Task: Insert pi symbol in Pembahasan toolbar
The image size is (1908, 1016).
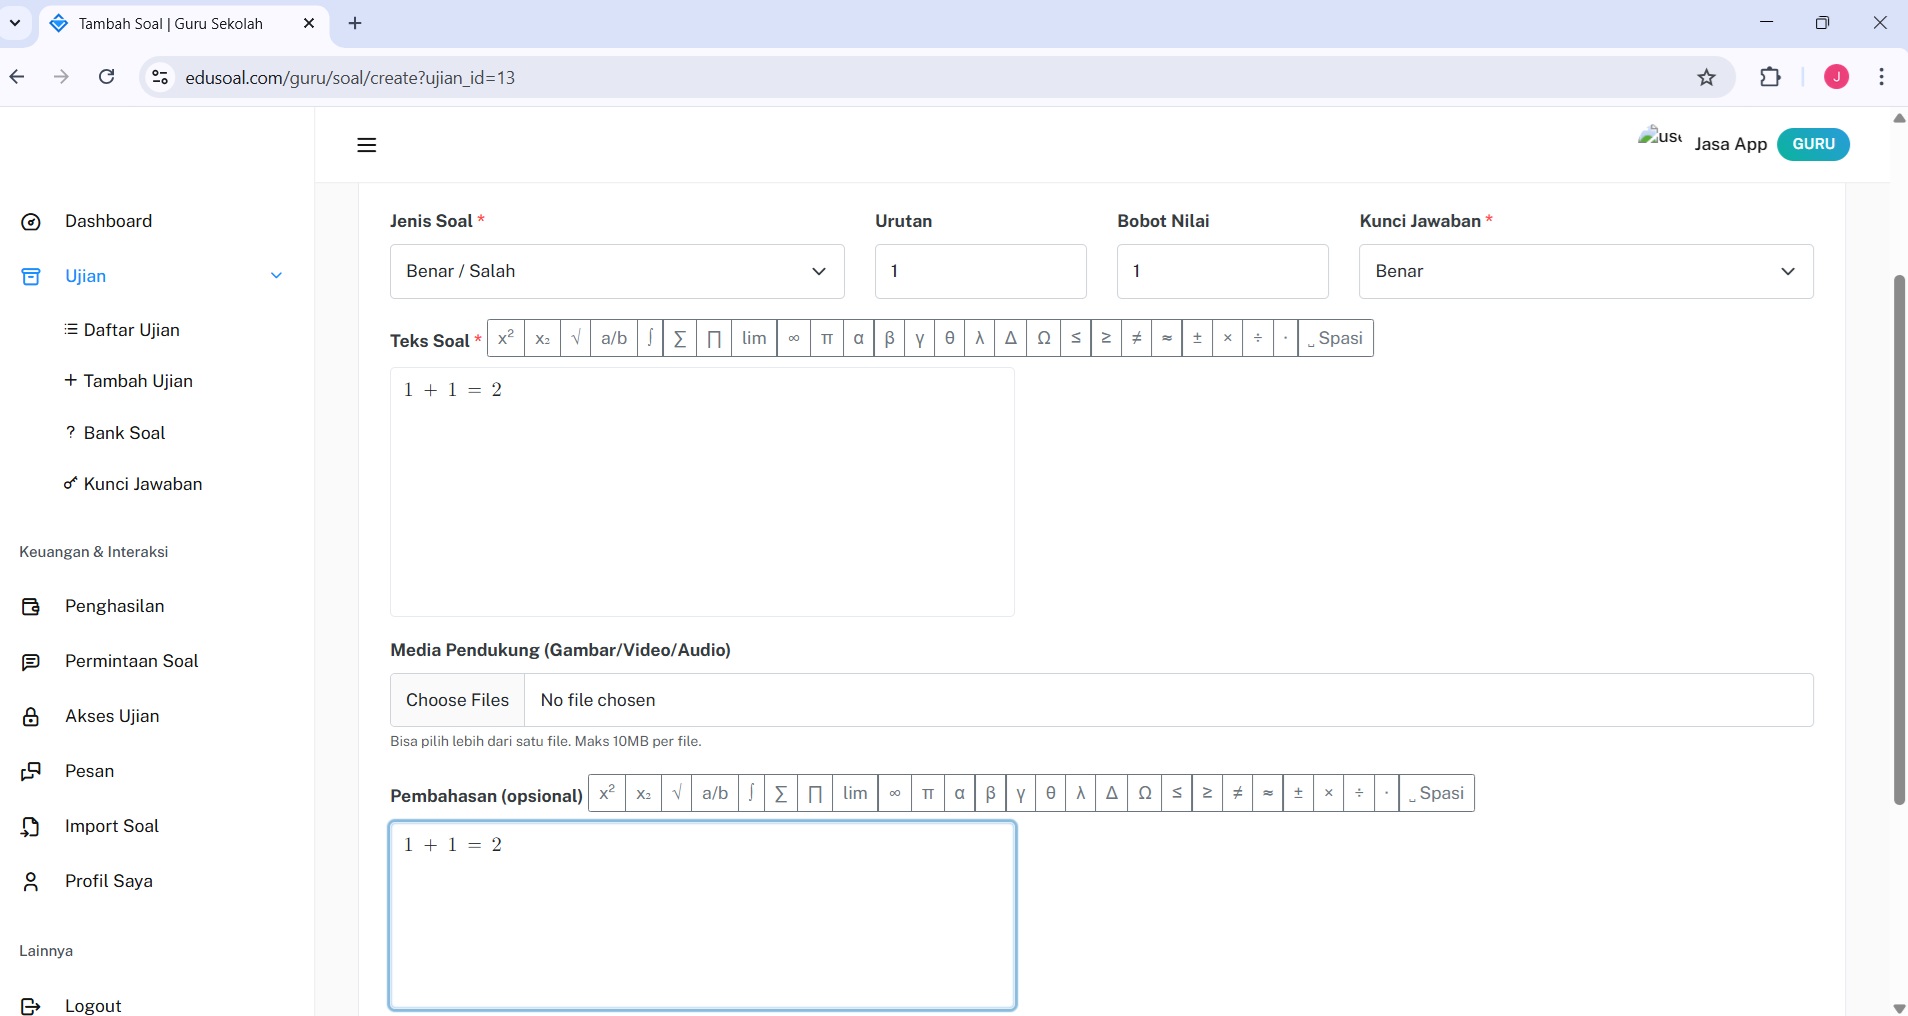Action: (x=927, y=793)
